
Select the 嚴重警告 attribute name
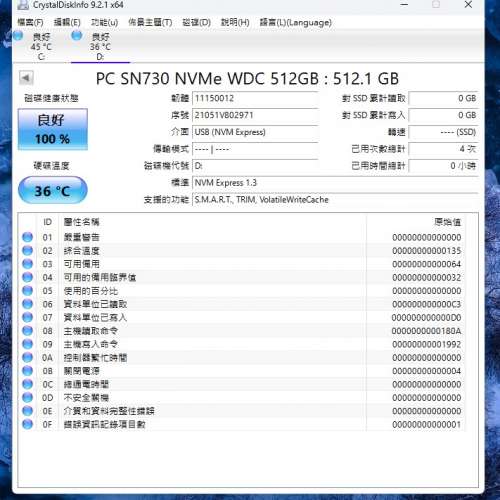(x=82, y=237)
